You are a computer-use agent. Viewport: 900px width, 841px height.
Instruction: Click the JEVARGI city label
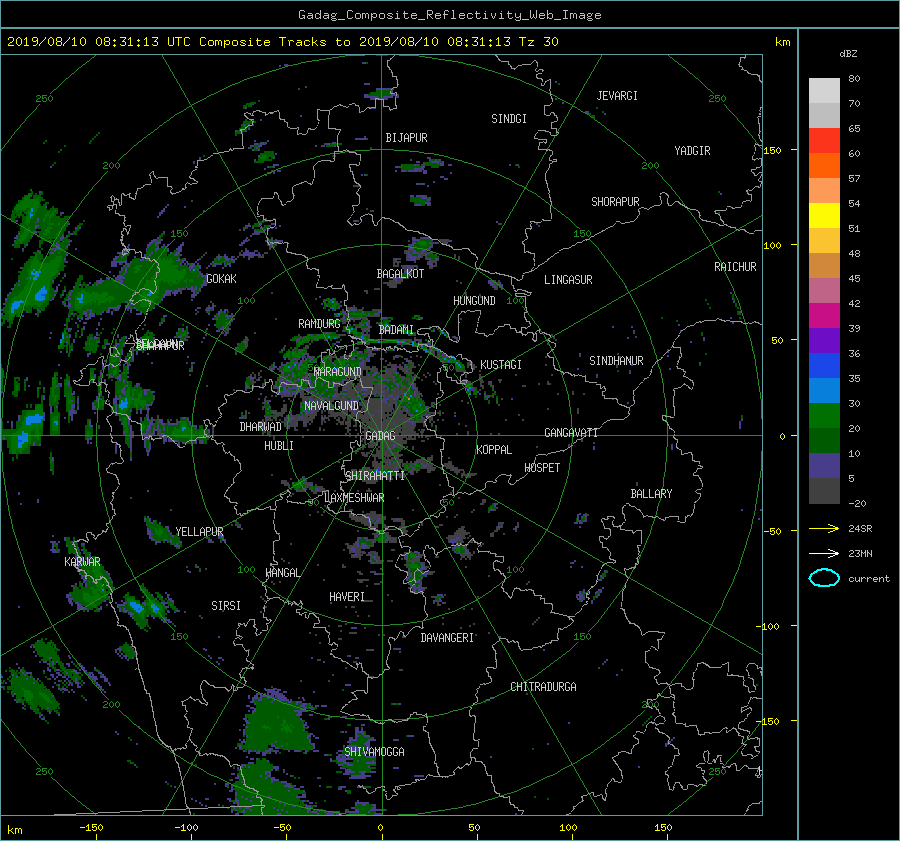617,96
